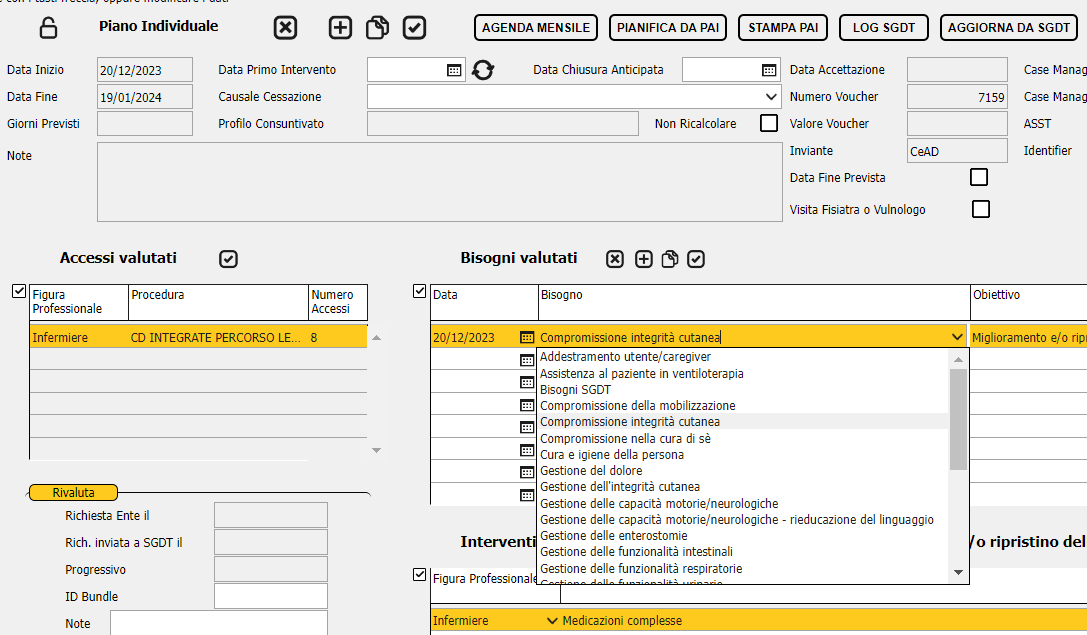Screen dimensions: 1087x635
Task: Click refresh icon next to Data Primo Intervento
Action: pos(483,70)
